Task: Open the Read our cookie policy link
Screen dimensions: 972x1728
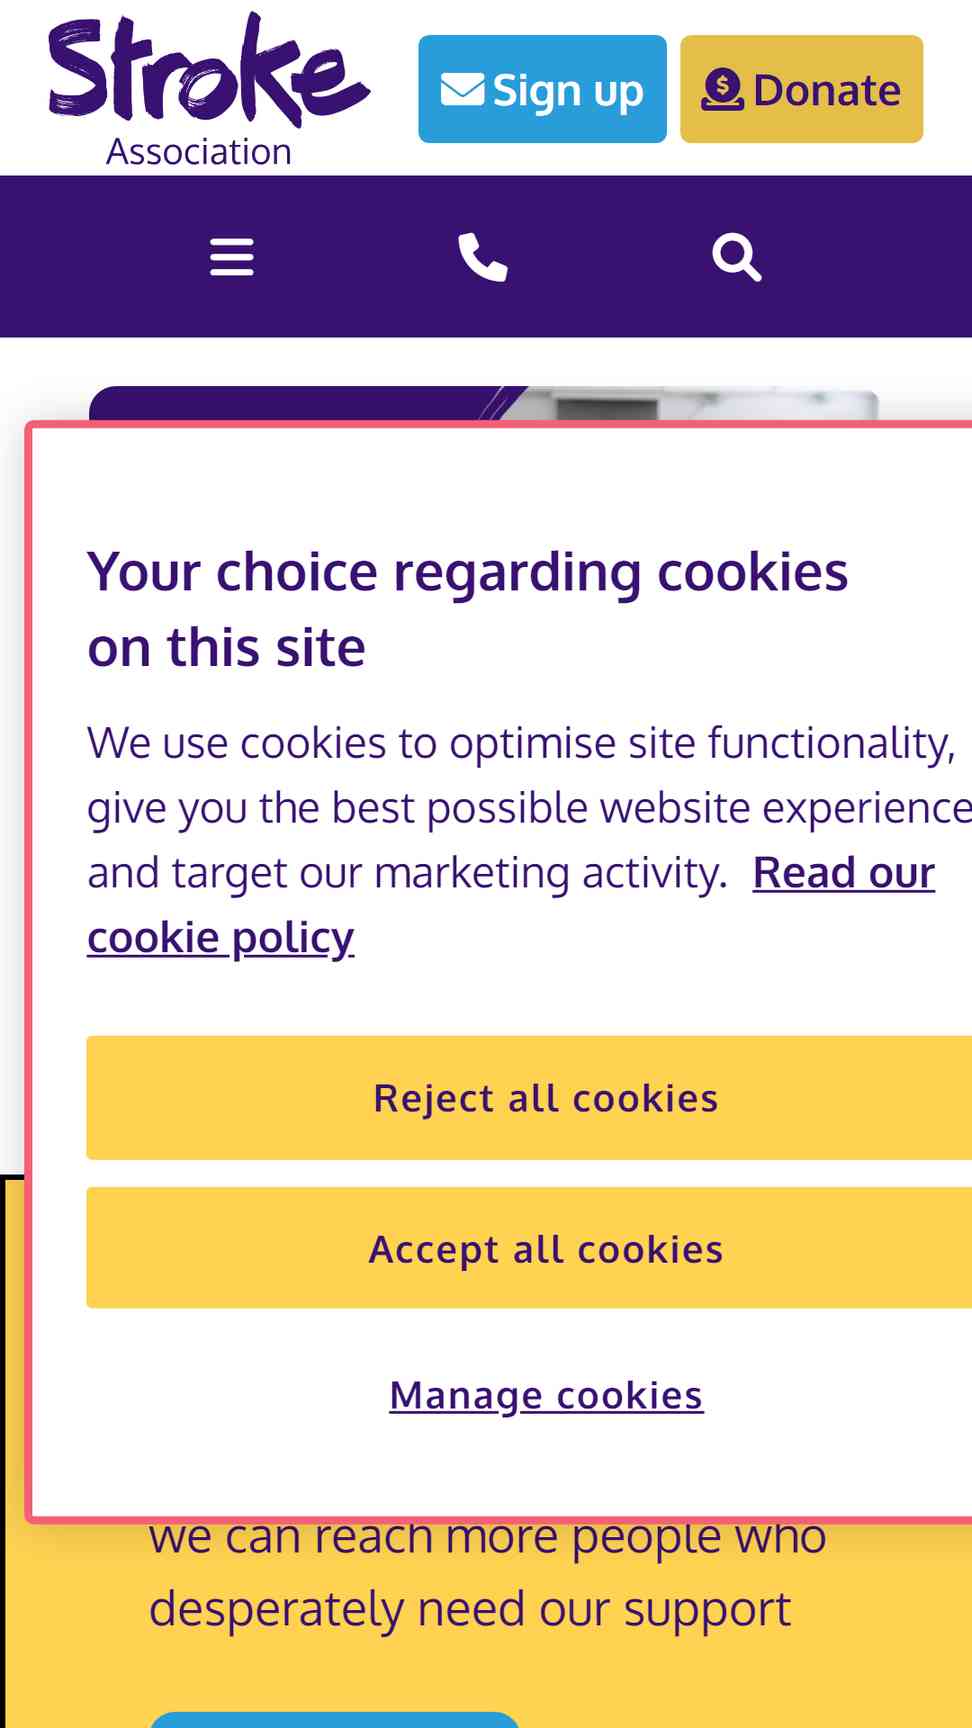Action: (x=511, y=905)
